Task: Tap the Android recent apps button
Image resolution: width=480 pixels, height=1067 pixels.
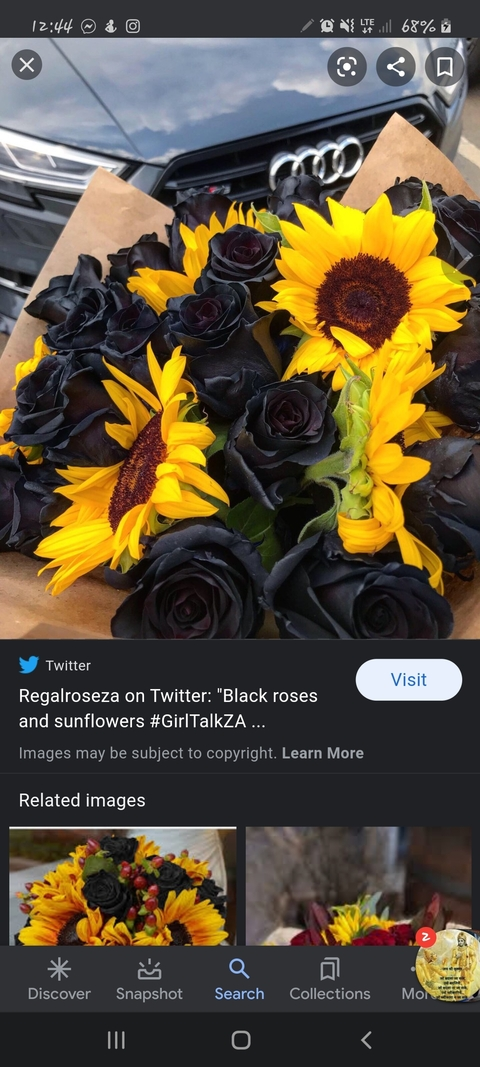Action: click(116, 1039)
